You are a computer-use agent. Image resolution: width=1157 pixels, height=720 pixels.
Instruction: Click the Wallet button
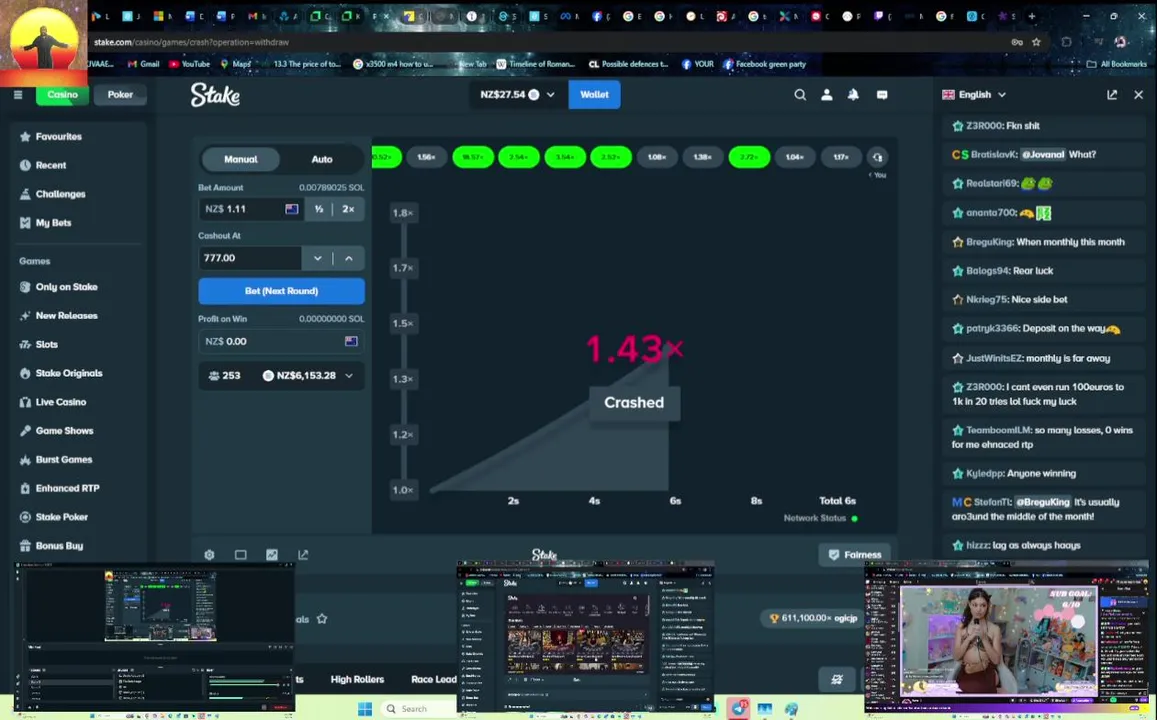pyautogui.click(x=594, y=94)
